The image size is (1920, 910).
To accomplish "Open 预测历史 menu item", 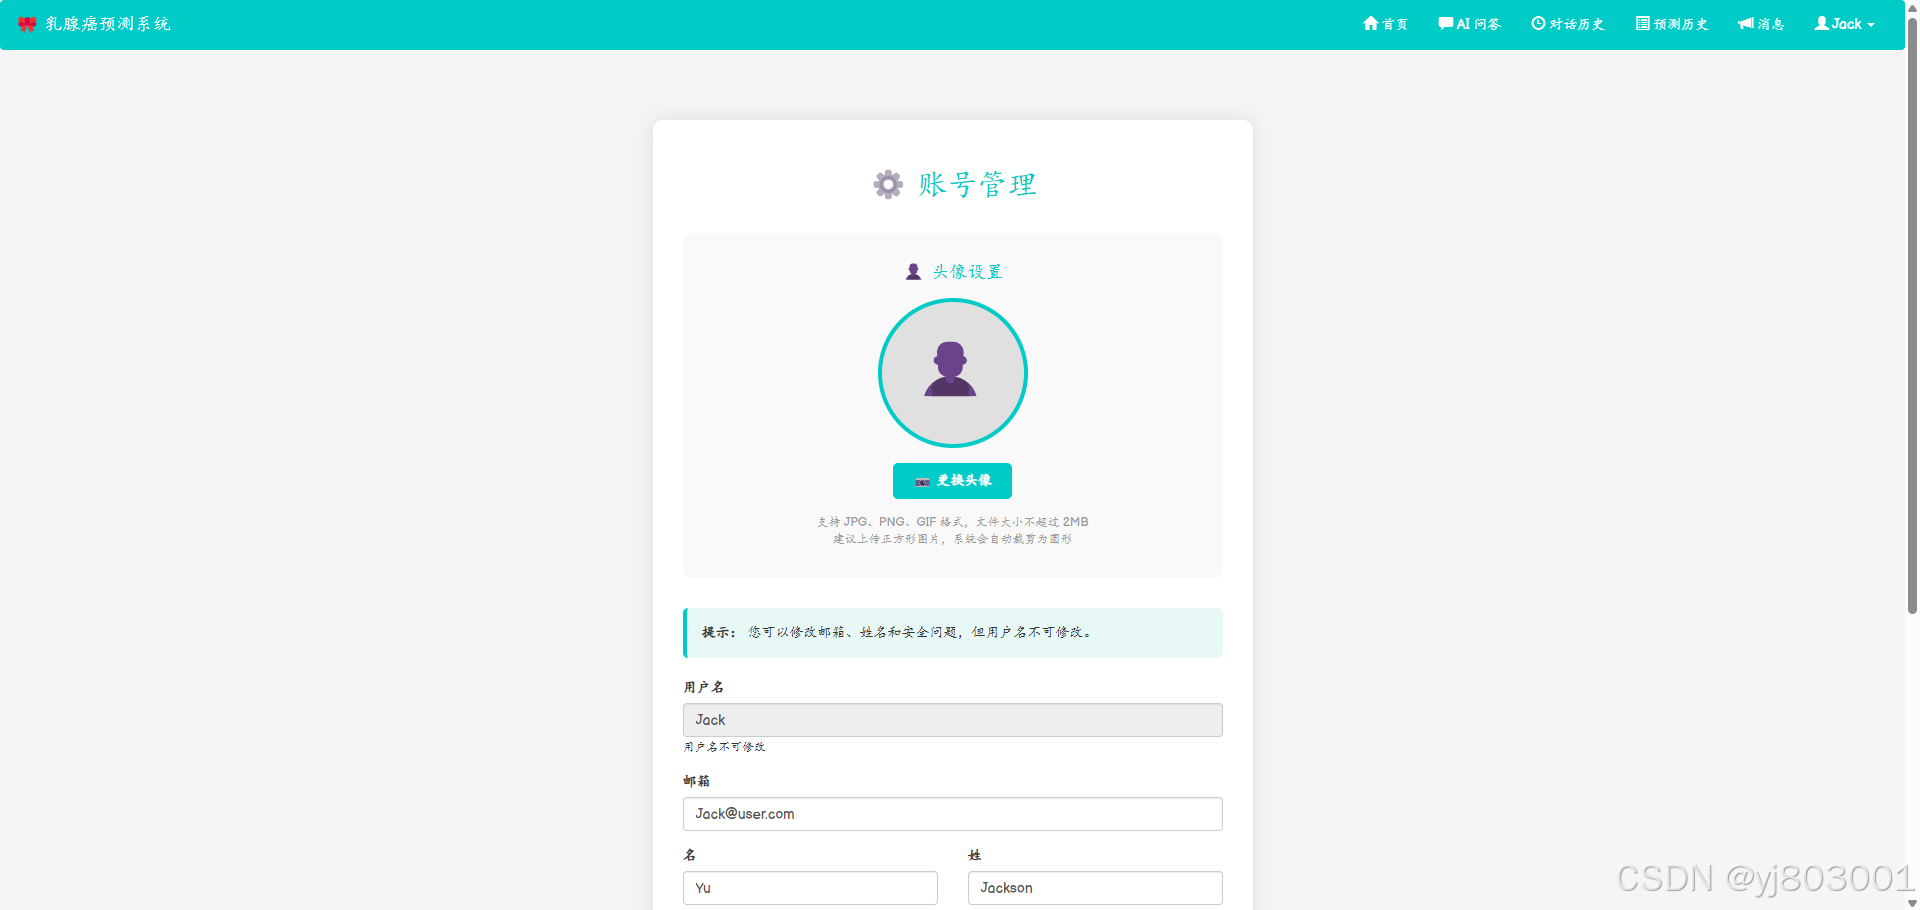I will point(1672,24).
